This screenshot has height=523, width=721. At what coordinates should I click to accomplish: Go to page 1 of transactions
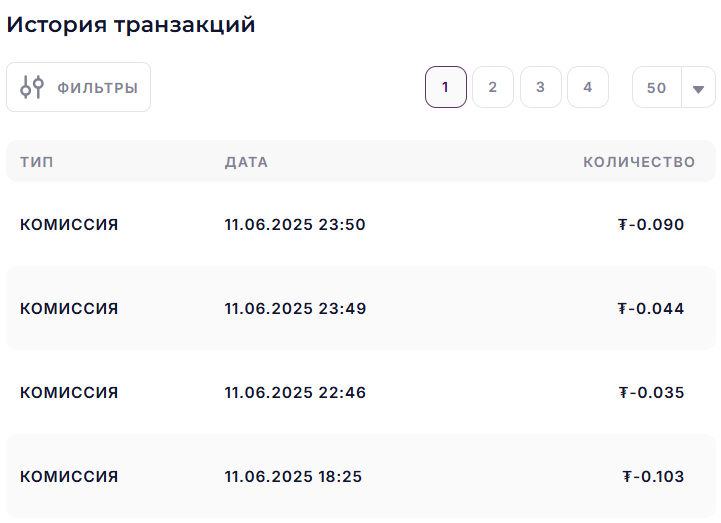tap(446, 87)
